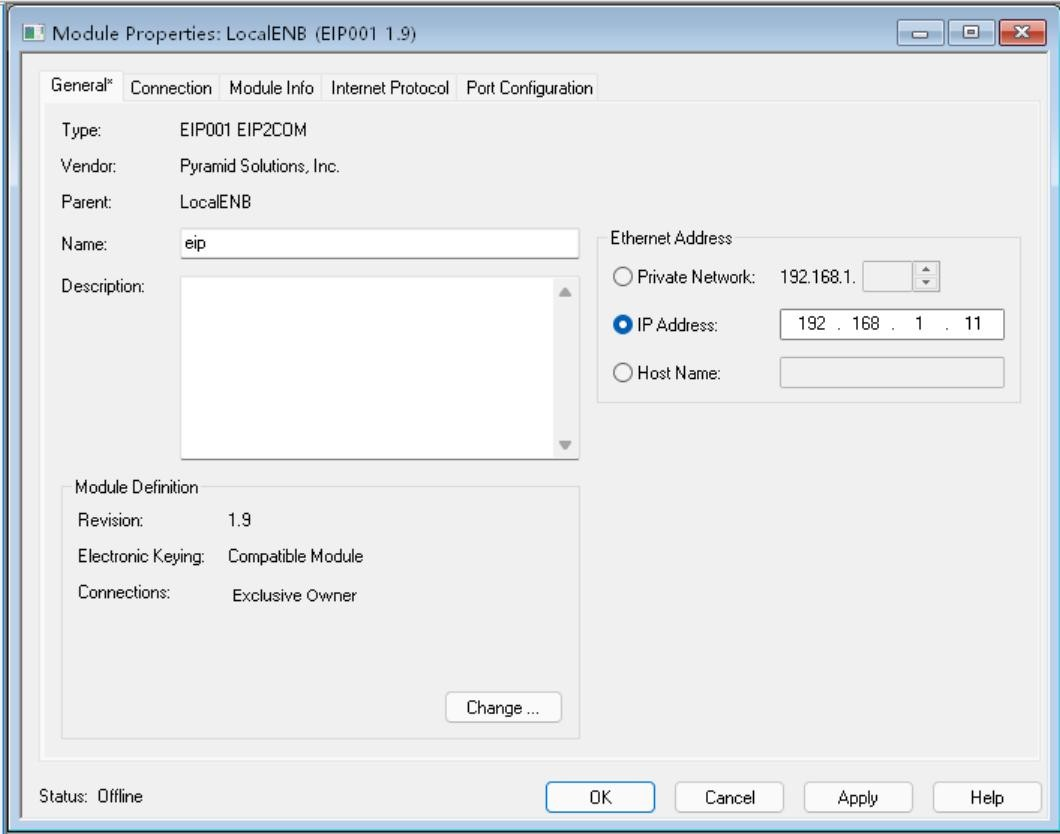
Task: Click the Exclusive Owner connections value
Action: pos(294,595)
